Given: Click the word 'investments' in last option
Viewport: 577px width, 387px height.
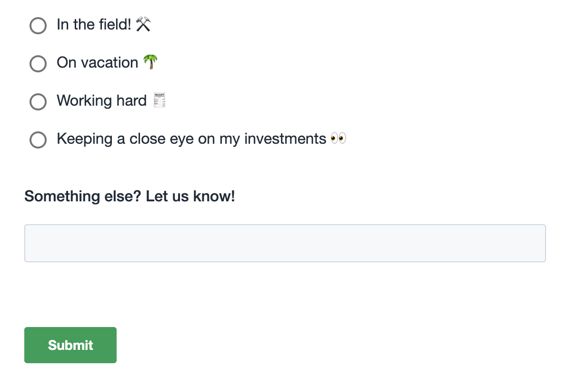Looking at the screenshot, I should (x=285, y=139).
